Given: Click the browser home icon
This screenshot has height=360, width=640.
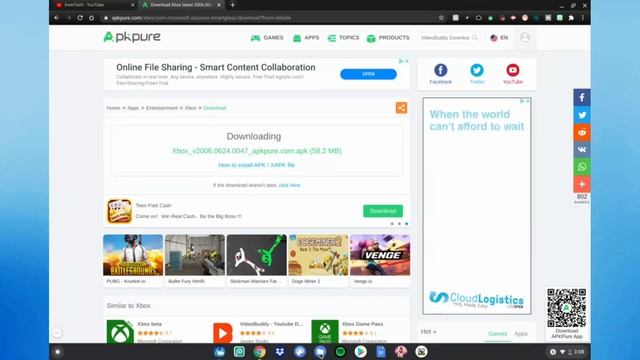Looking at the screenshot, I should tap(91, 18).
